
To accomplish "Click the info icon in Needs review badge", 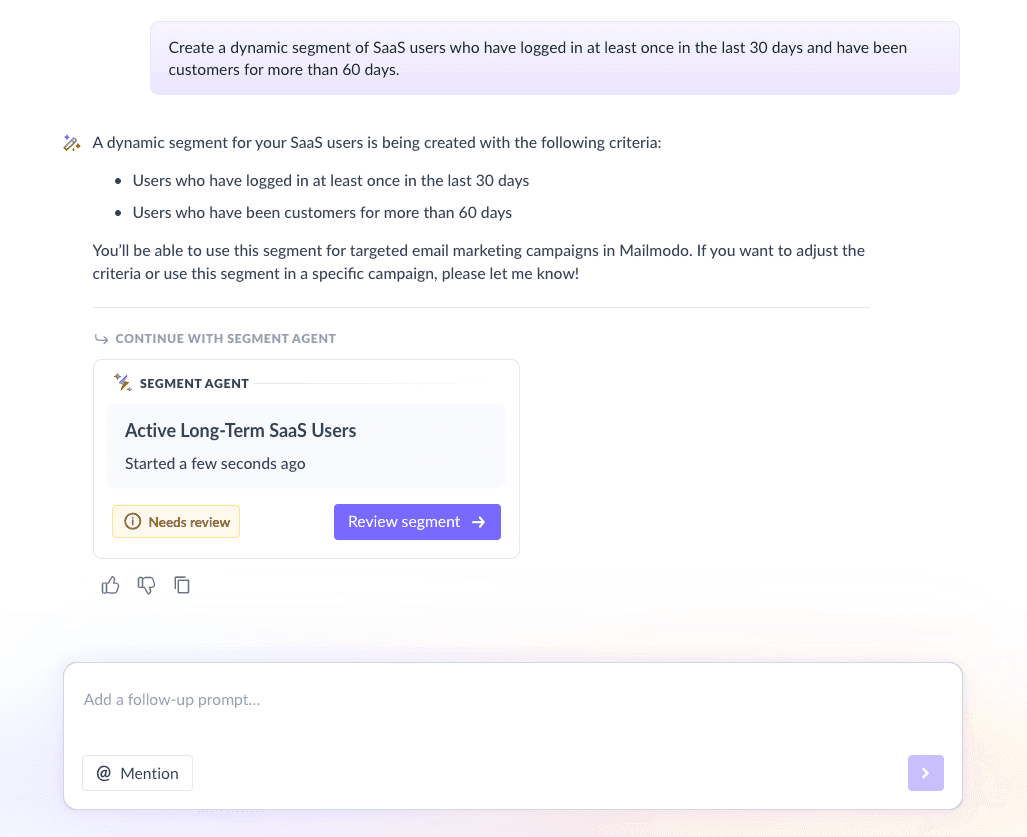I will click(x=133, y=521).
